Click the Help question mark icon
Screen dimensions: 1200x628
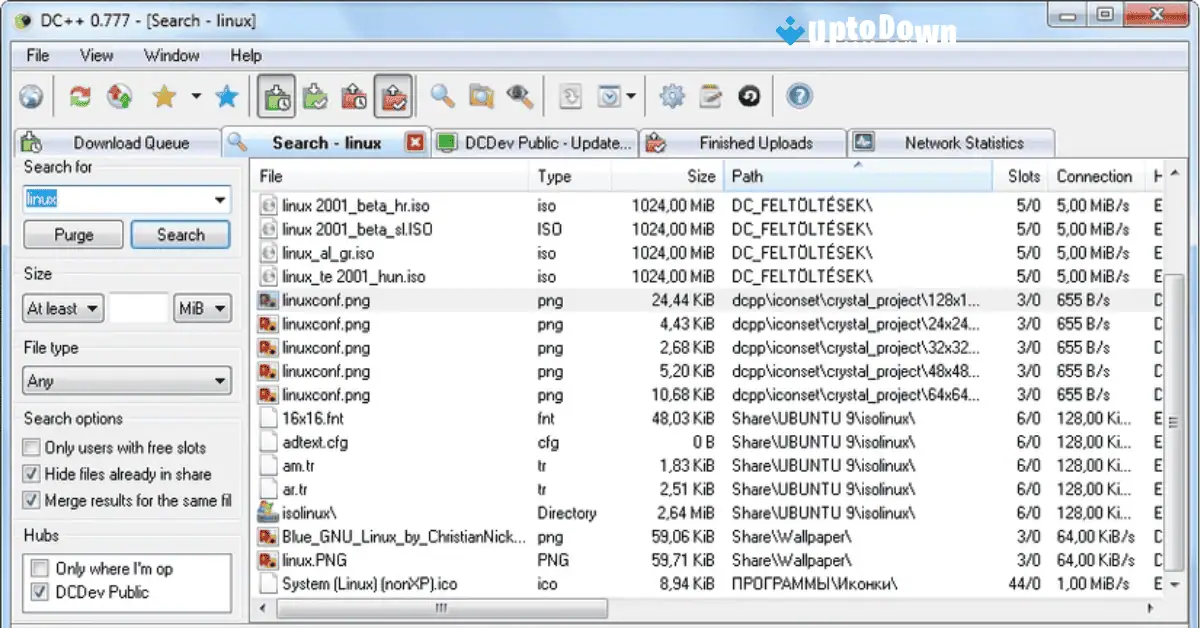pyautogui.click(x=797, y=96)
